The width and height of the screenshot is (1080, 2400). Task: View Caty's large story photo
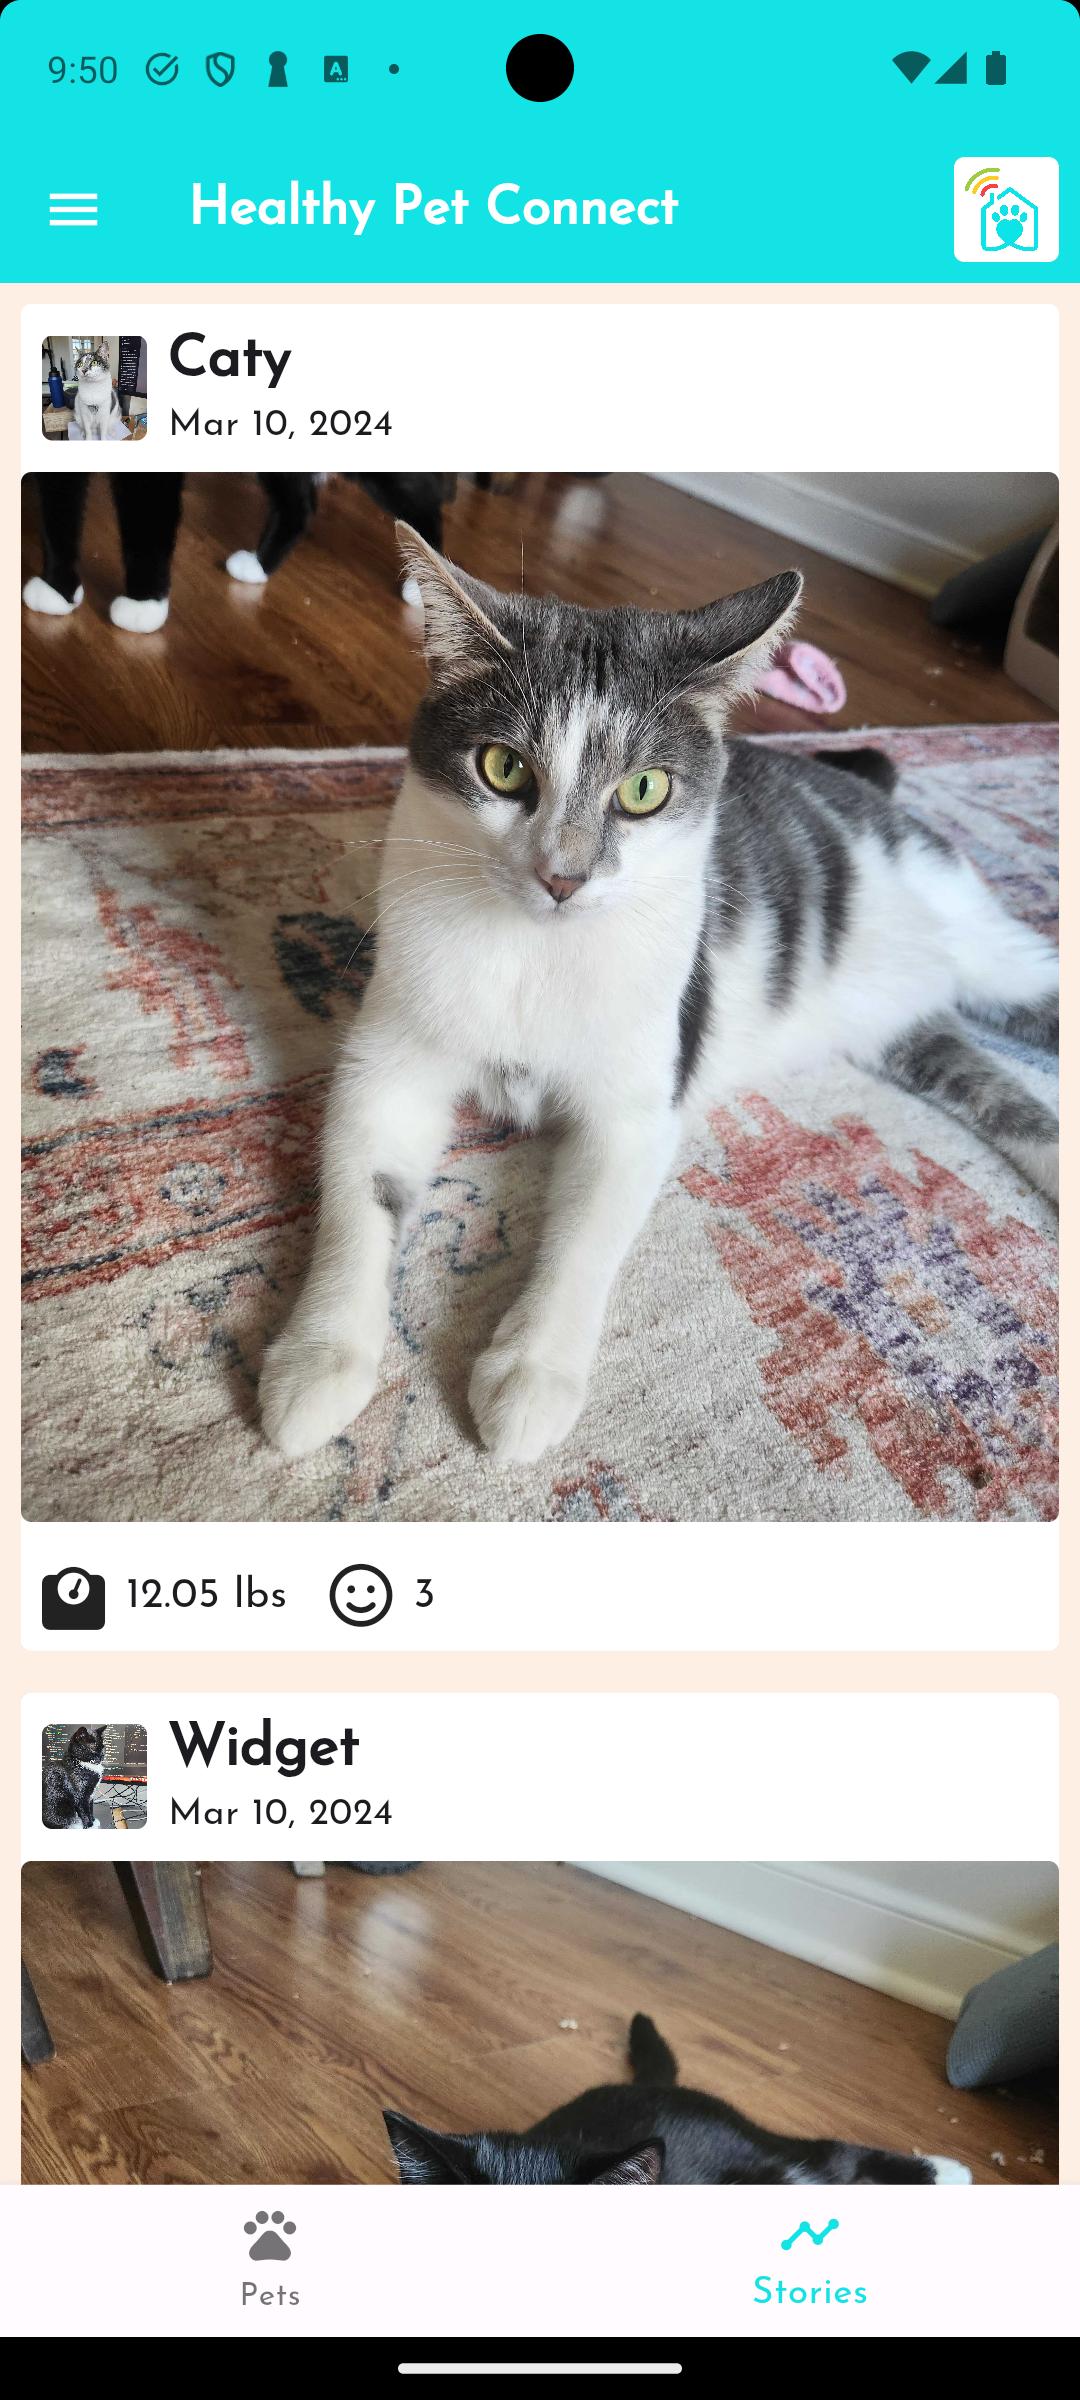540,997
